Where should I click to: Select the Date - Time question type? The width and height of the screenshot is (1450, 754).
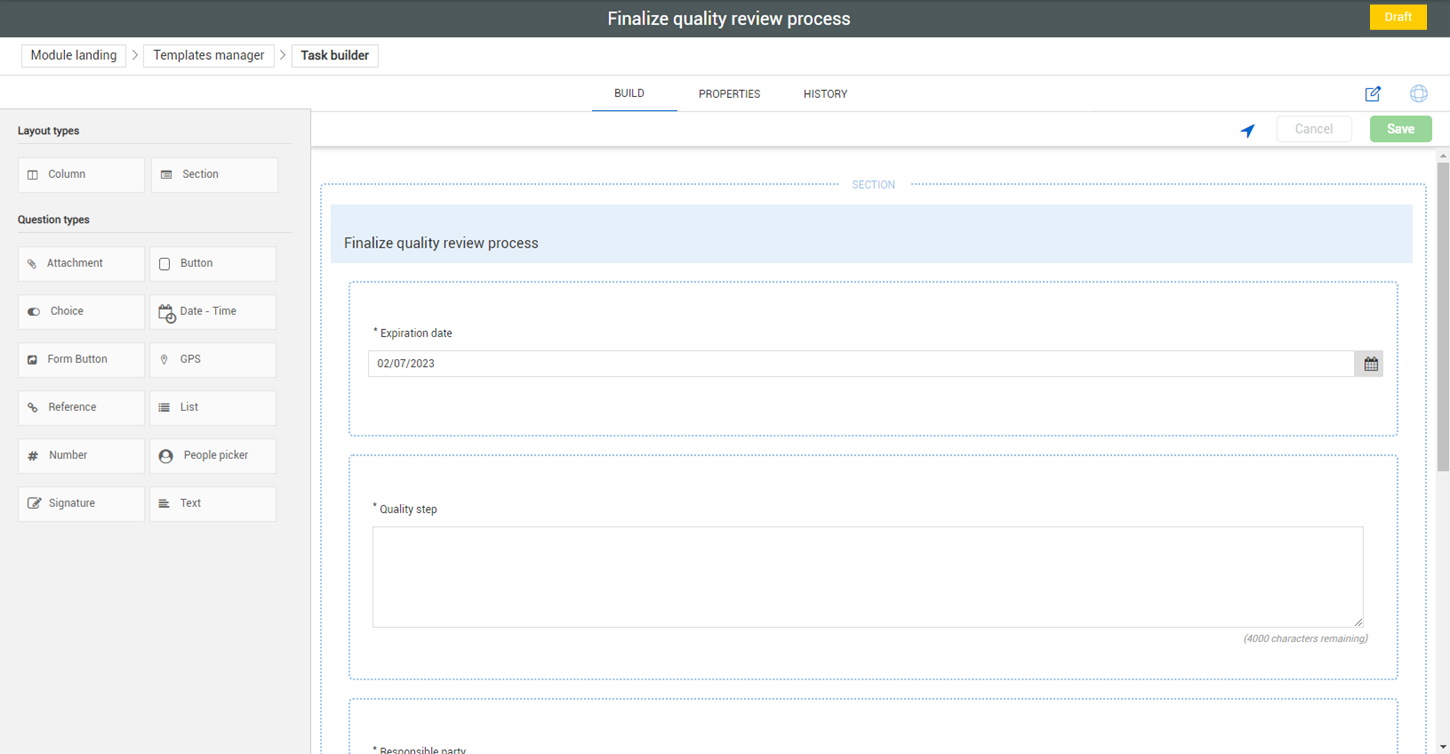click(213, 312)
